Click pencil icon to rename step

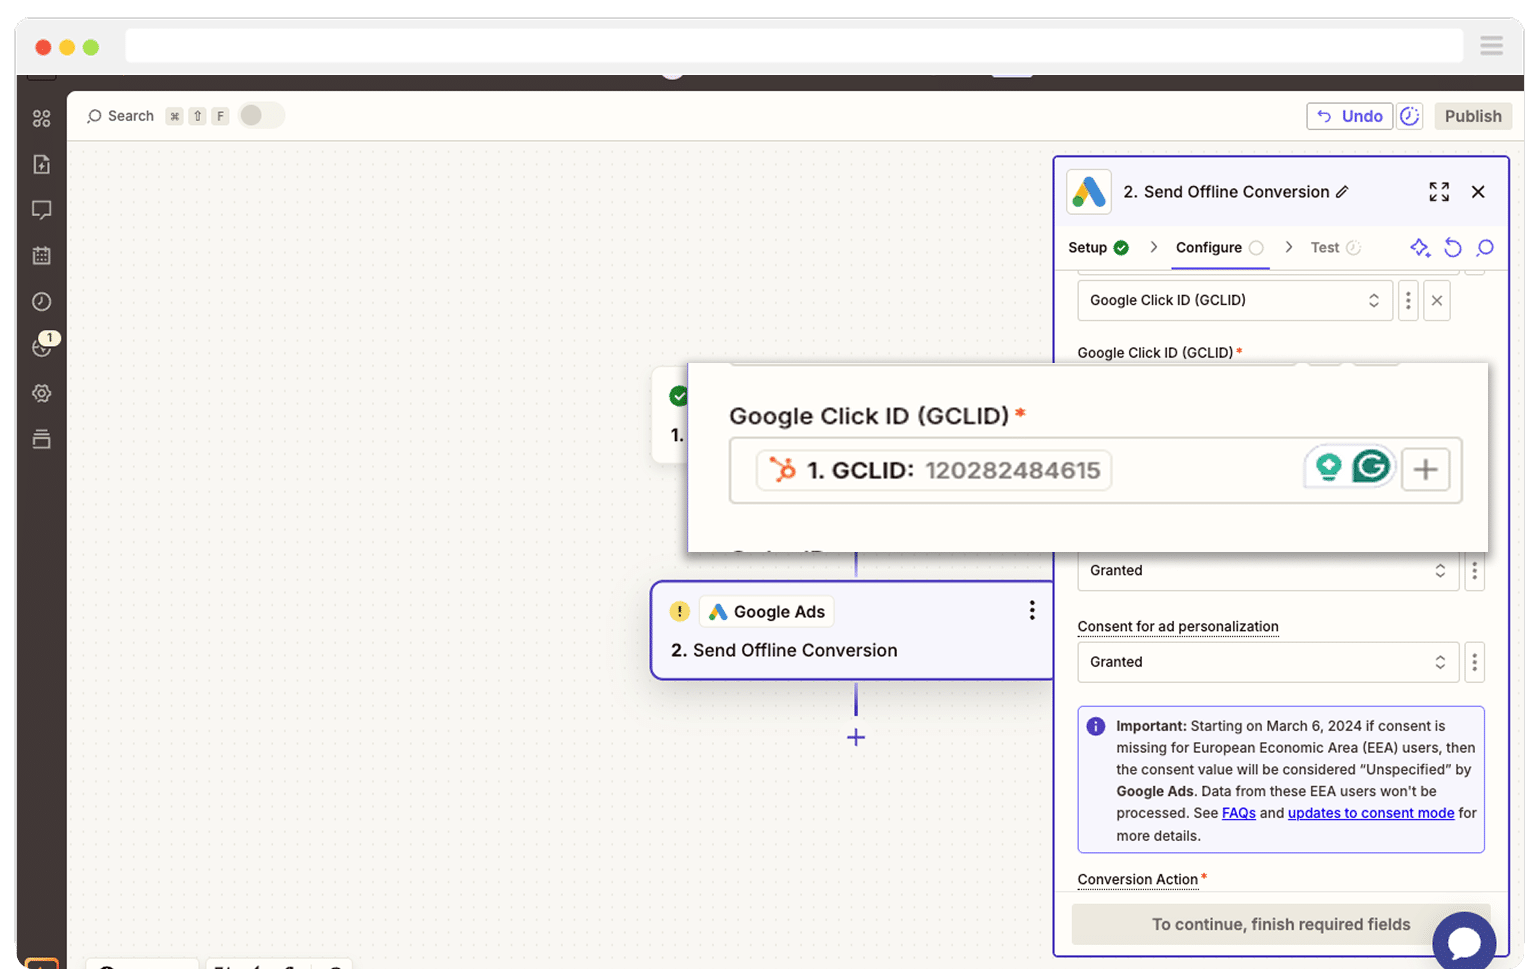pos(1342,192)
